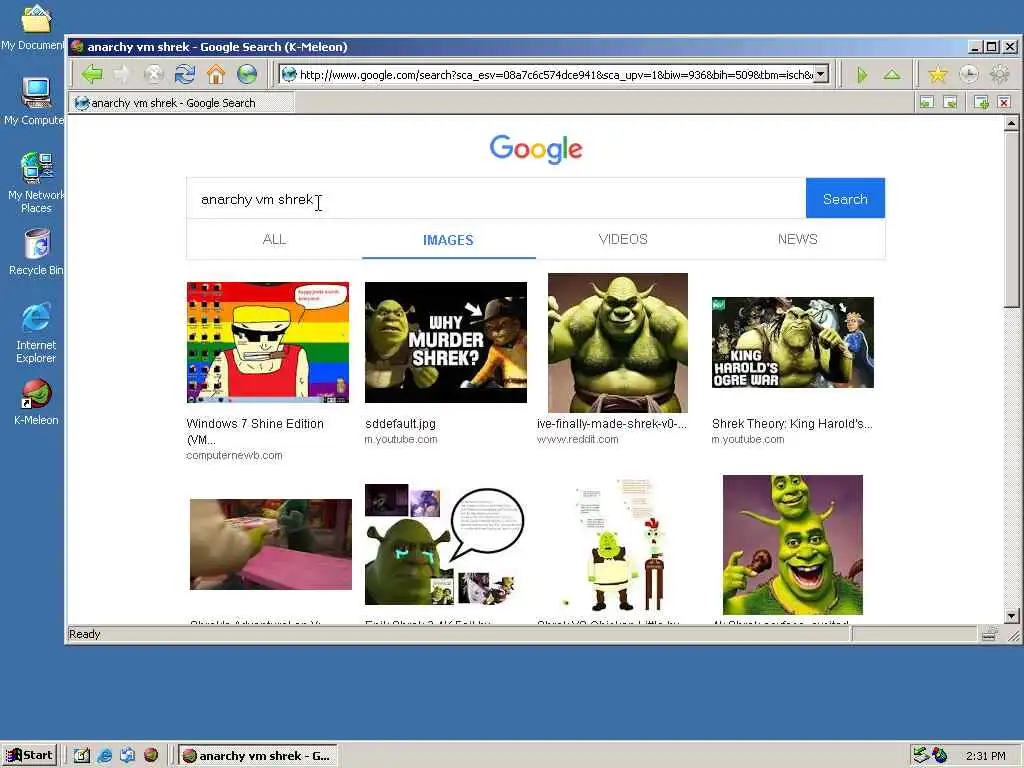Click the Google logo
This screenshot has height=768, width=1024.
coord(536,149)
